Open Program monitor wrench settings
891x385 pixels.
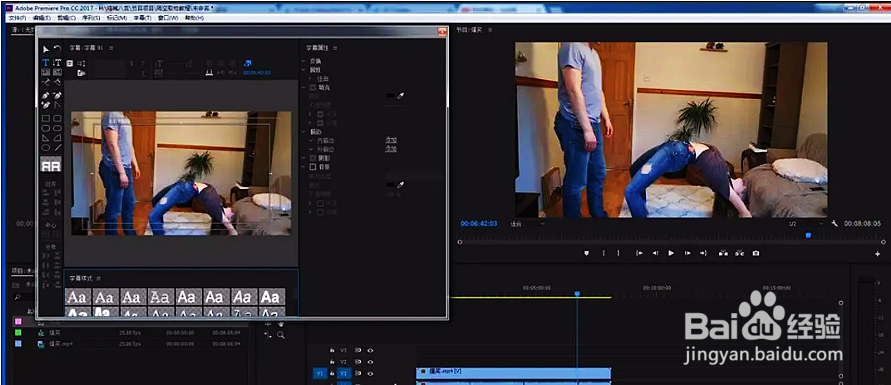coord(835,224)
